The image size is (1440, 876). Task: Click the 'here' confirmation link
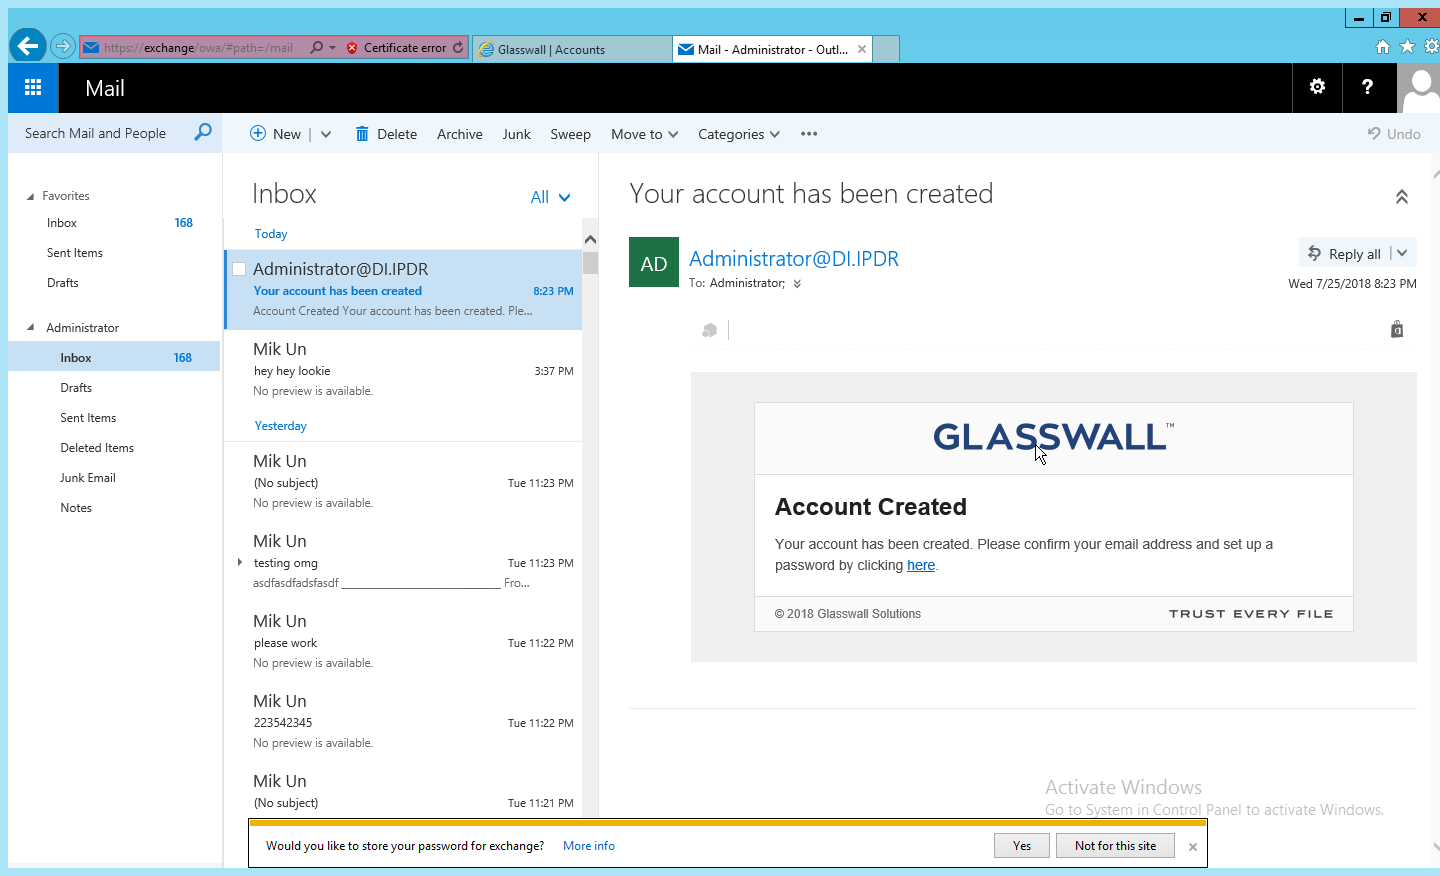tap(920, 565)
